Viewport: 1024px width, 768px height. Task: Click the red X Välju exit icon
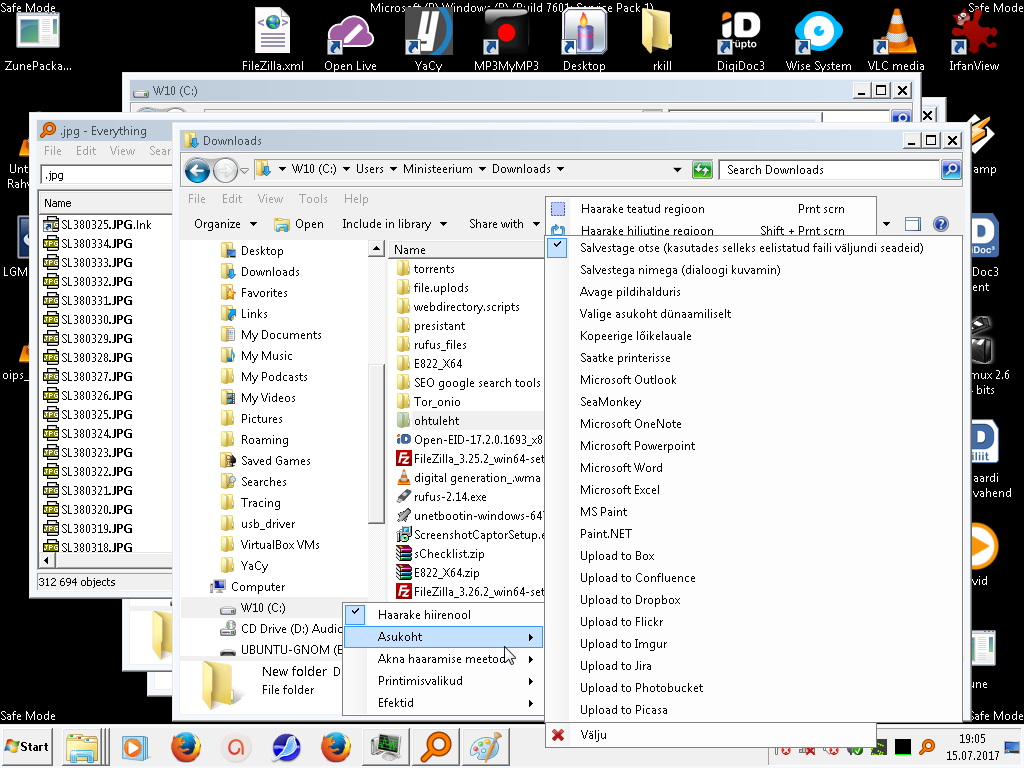(x=558, y=735)
